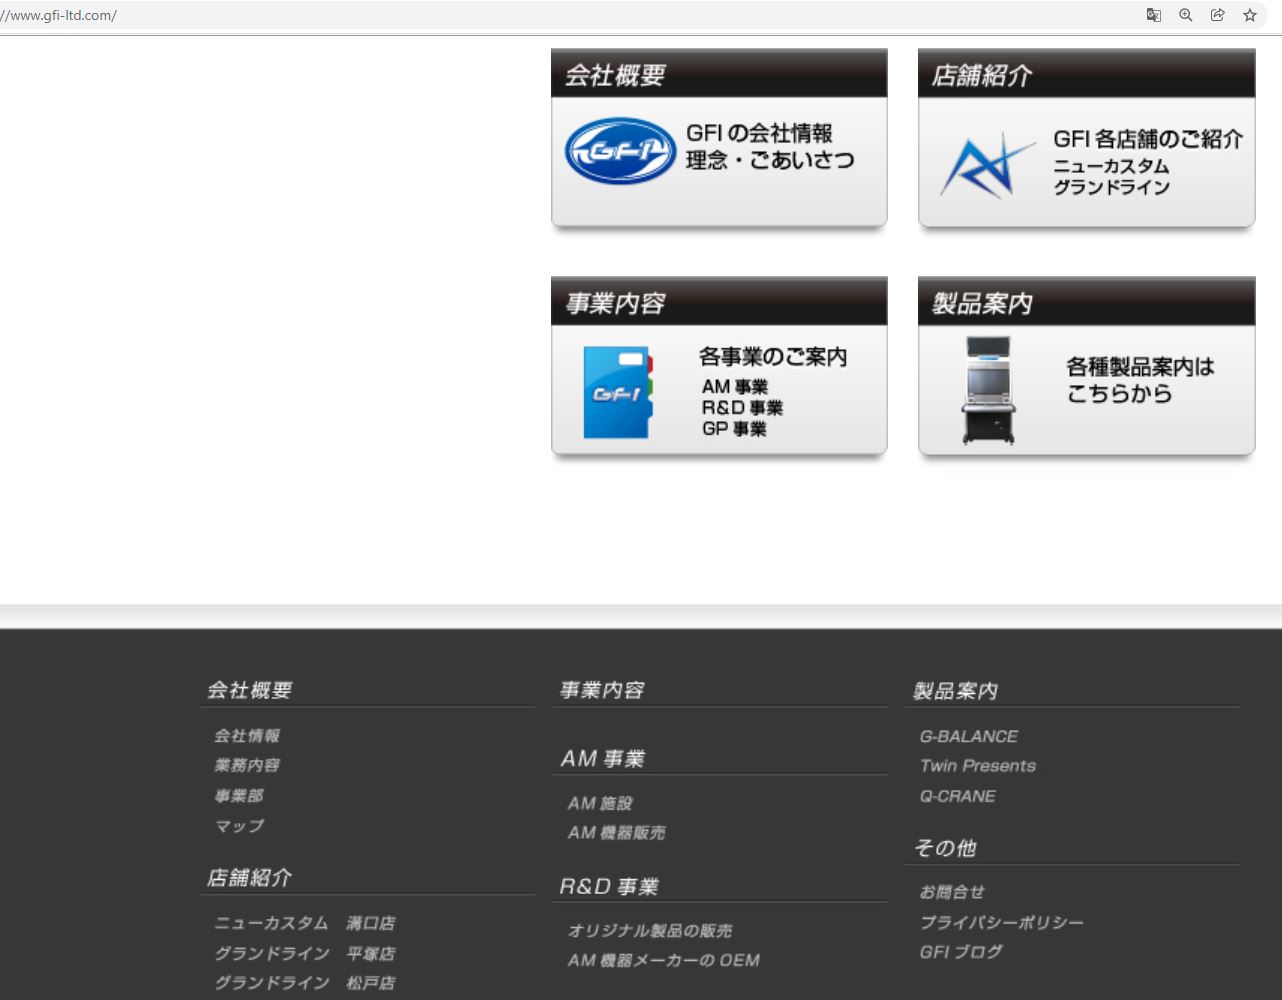Image resolution: width=1282 pixels, height=1000 pixels.
Task: Go to マップ footer link
Action: point(240,826)
